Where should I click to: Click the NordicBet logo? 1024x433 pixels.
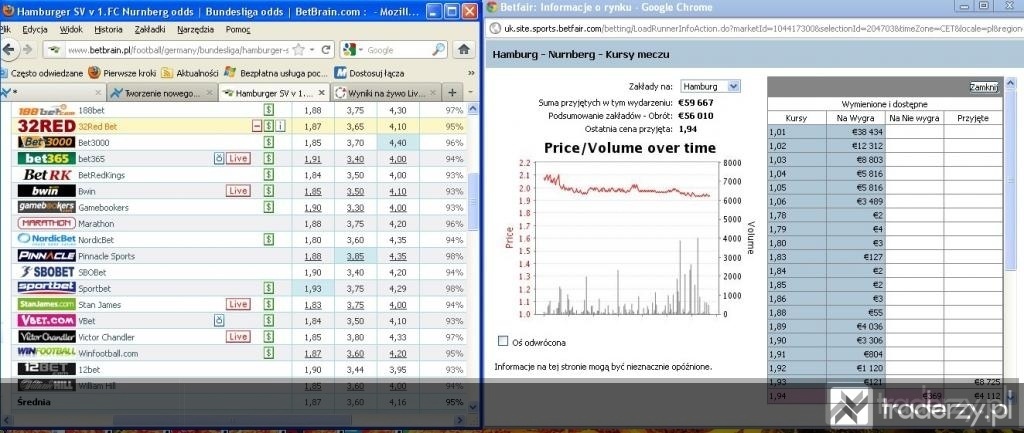point(46,240)
